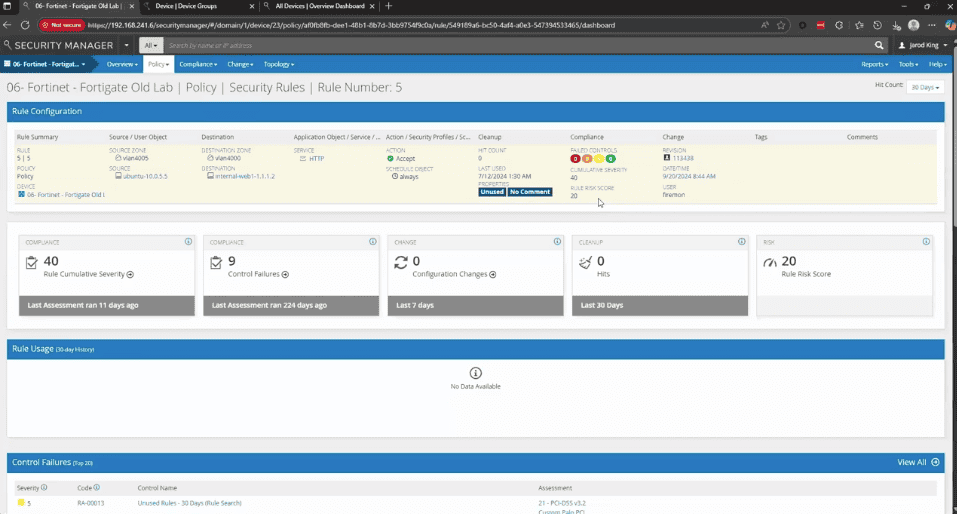
Task: Open the Compliance menu
Action: [198, 64]
